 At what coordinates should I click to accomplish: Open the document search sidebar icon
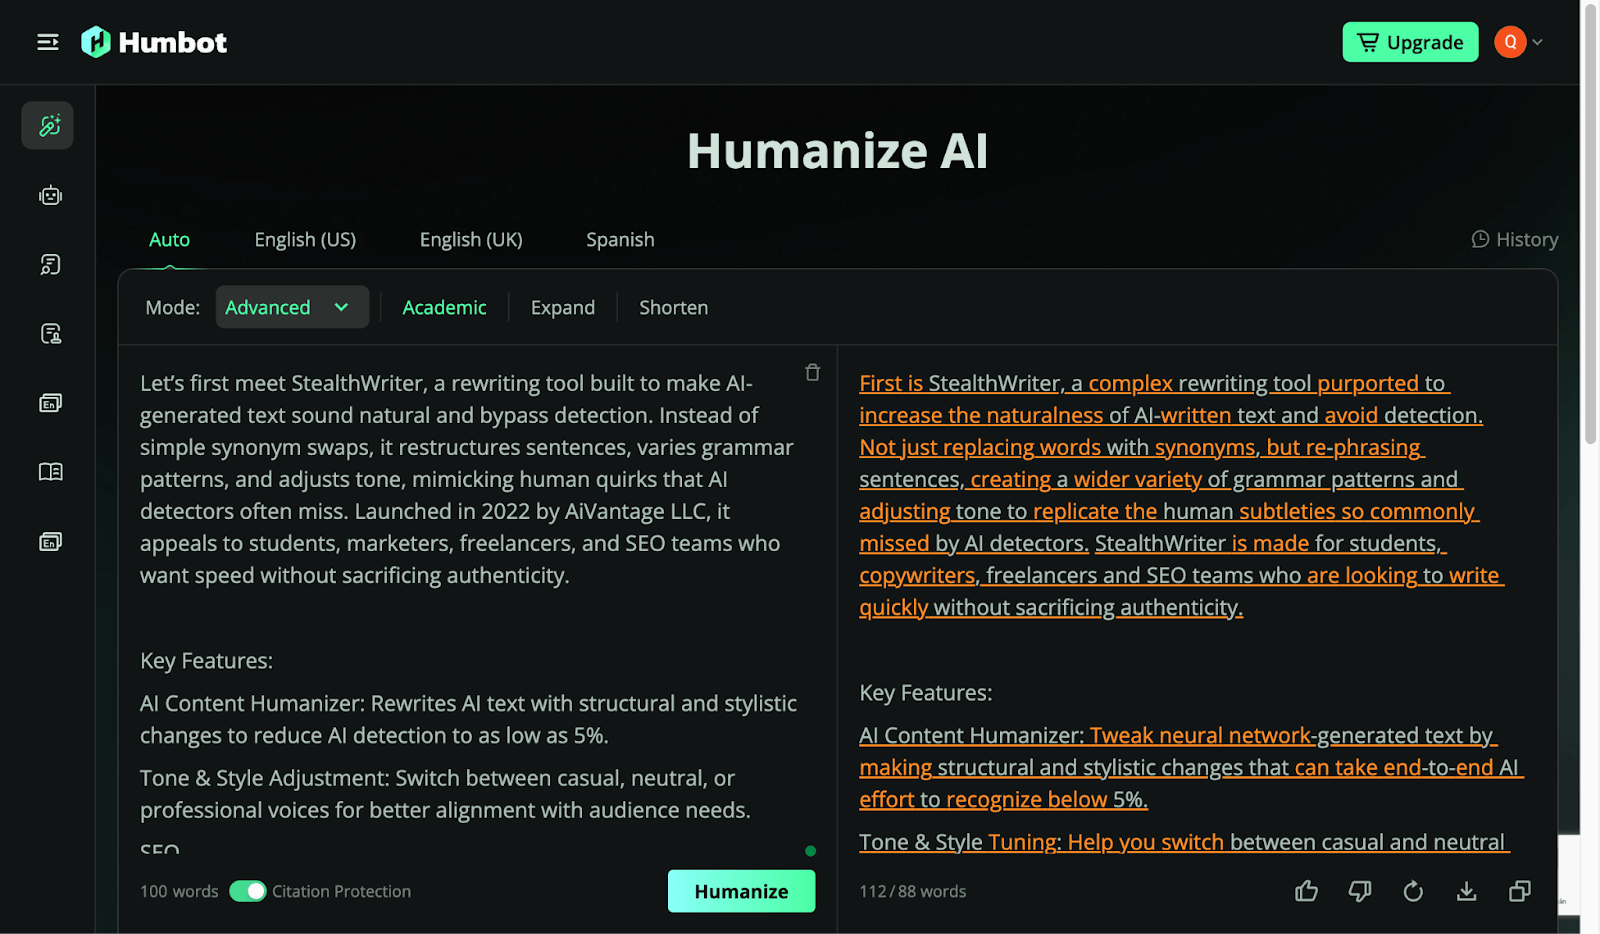coord(50,333)
